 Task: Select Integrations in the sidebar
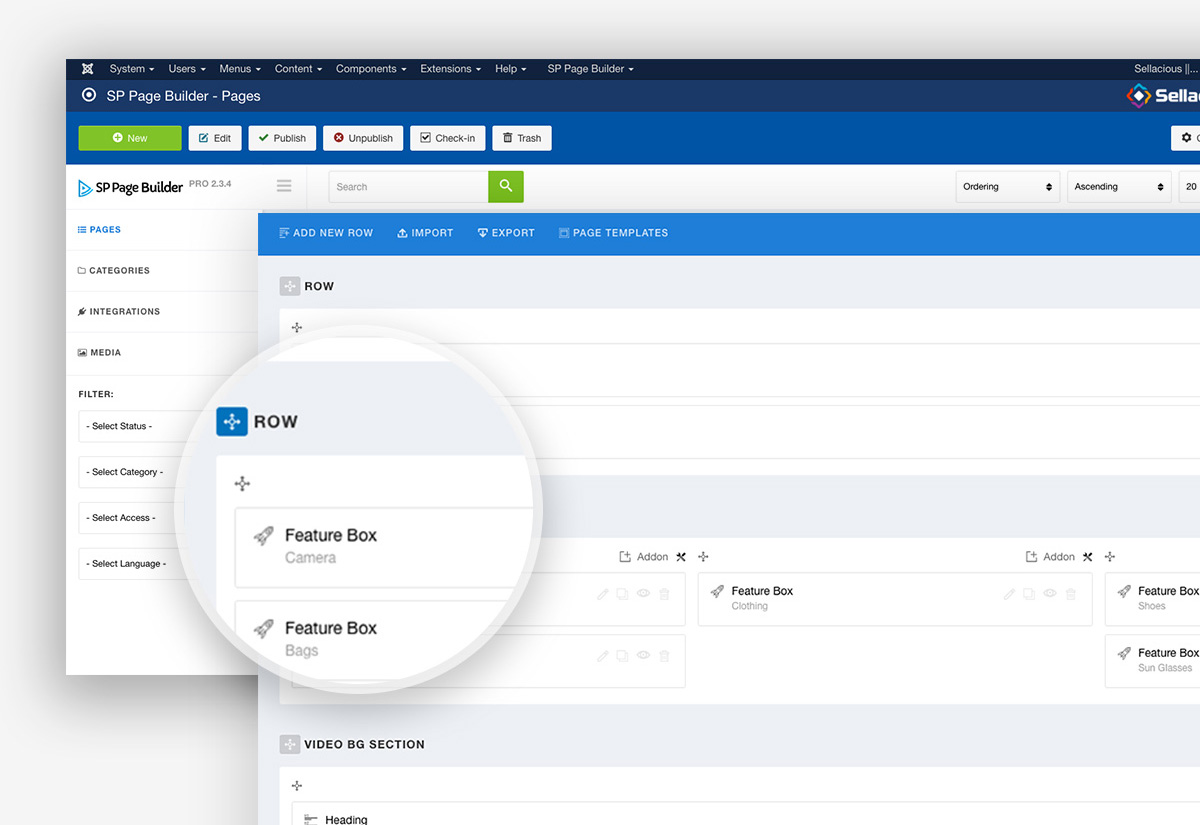coord(119,312)
